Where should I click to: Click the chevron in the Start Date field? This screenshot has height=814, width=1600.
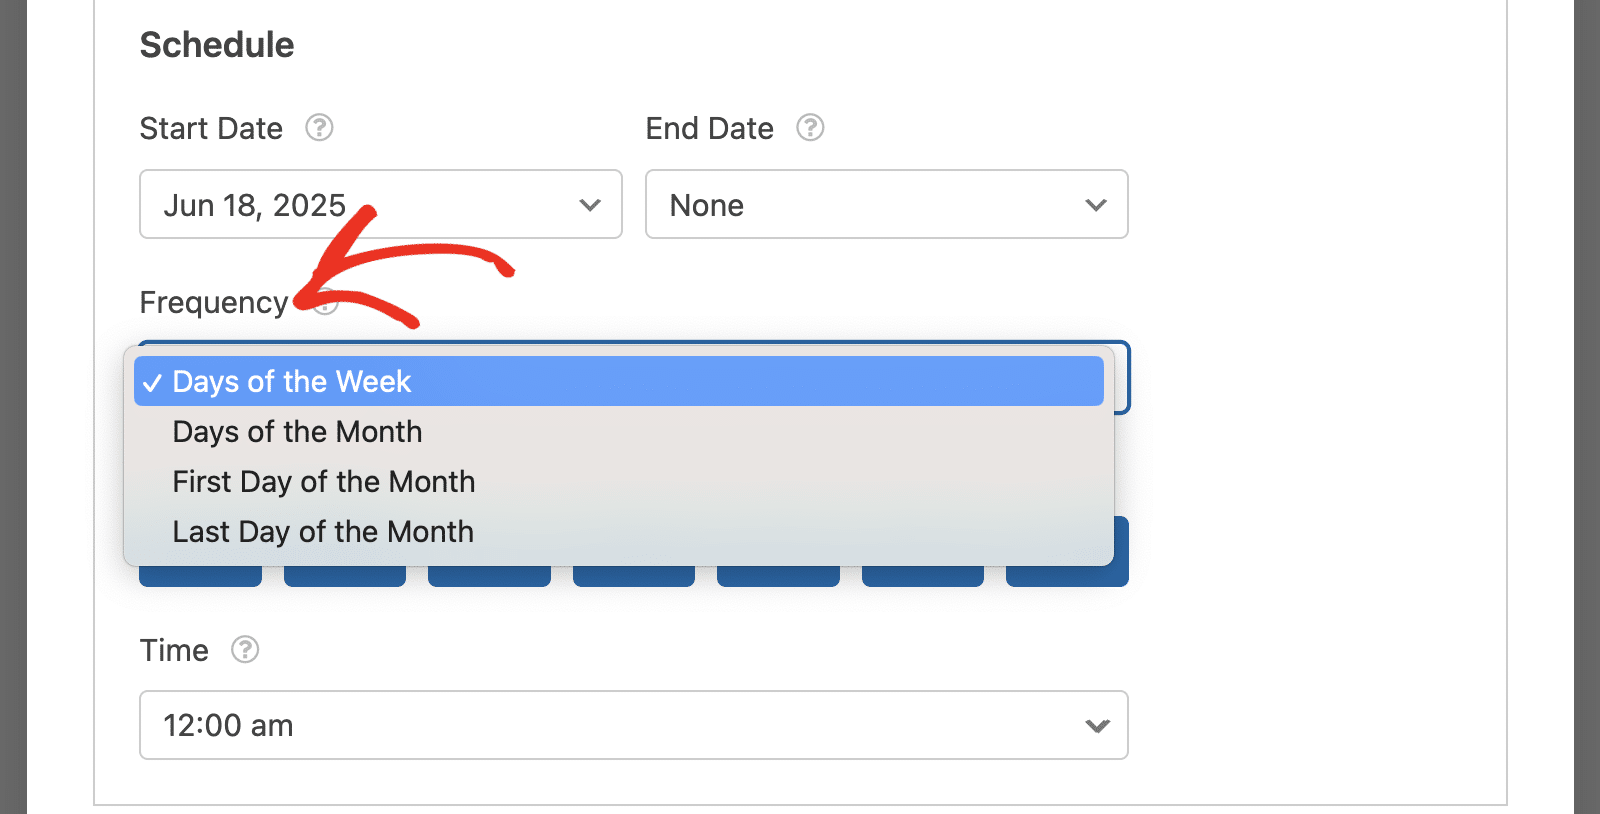[x=590, y=205]
